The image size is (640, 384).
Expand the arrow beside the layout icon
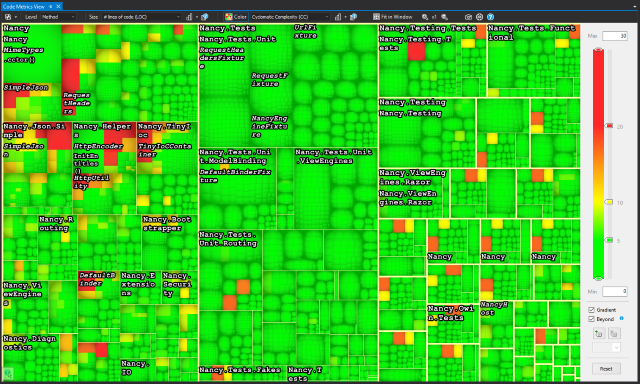point(16,17)
